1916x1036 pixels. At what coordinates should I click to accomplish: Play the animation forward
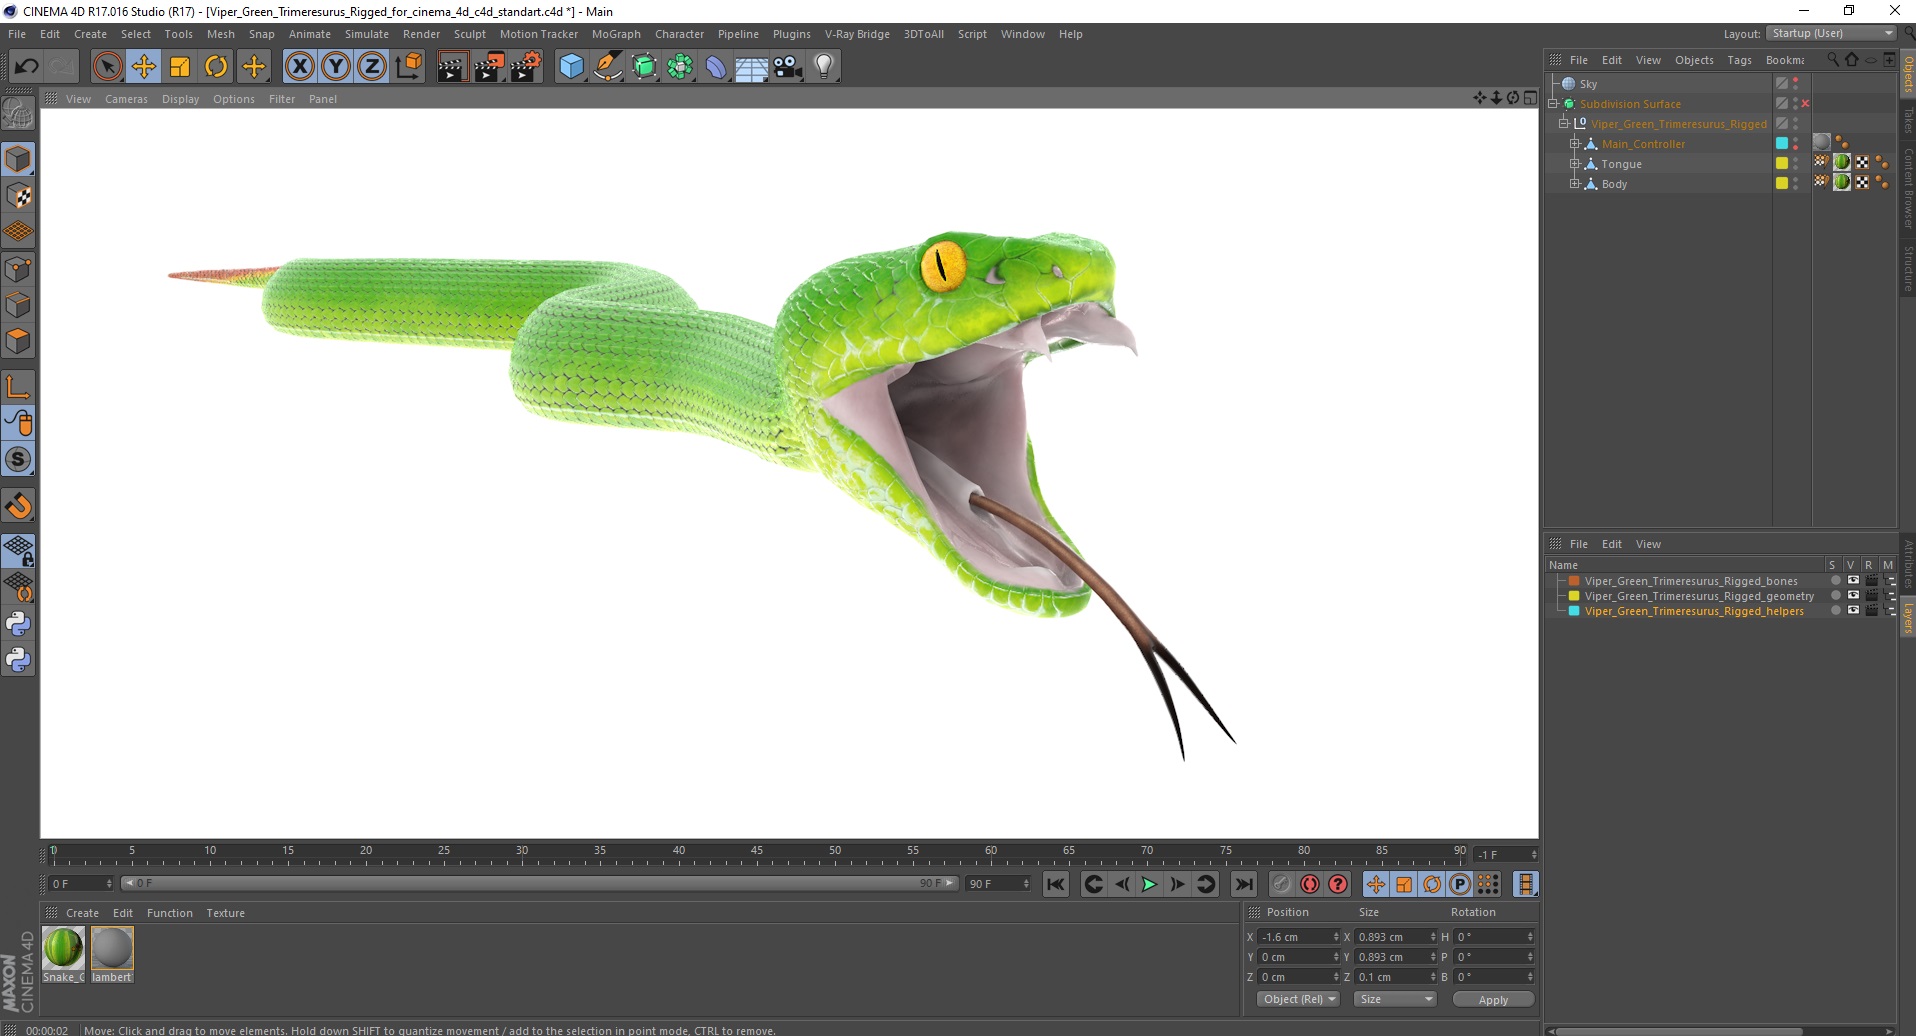(1149, 884)
